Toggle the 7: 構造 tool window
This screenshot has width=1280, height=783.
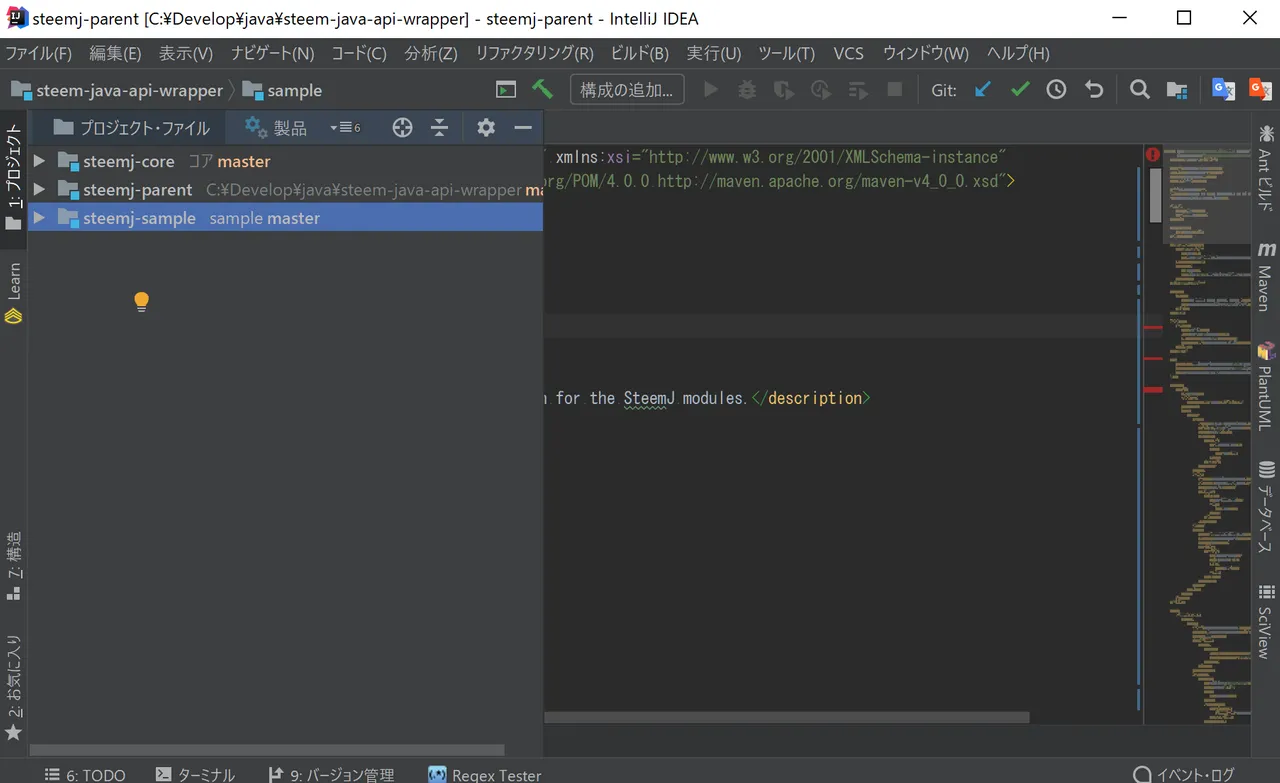[x=13, y=565]
